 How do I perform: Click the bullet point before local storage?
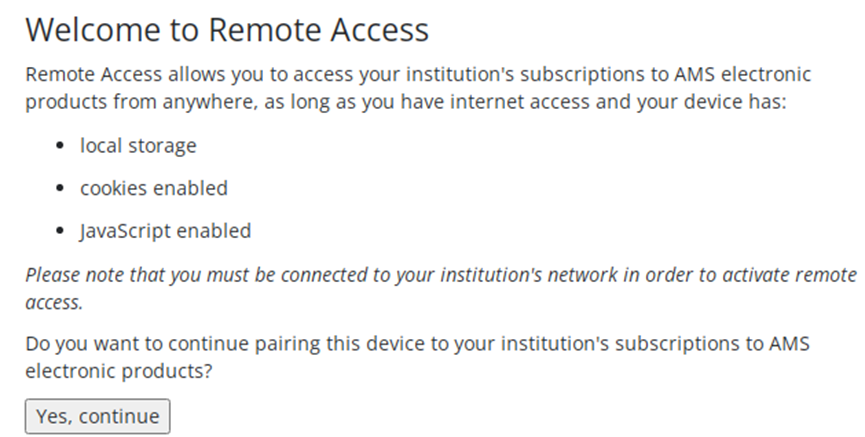tap(60, 146)
